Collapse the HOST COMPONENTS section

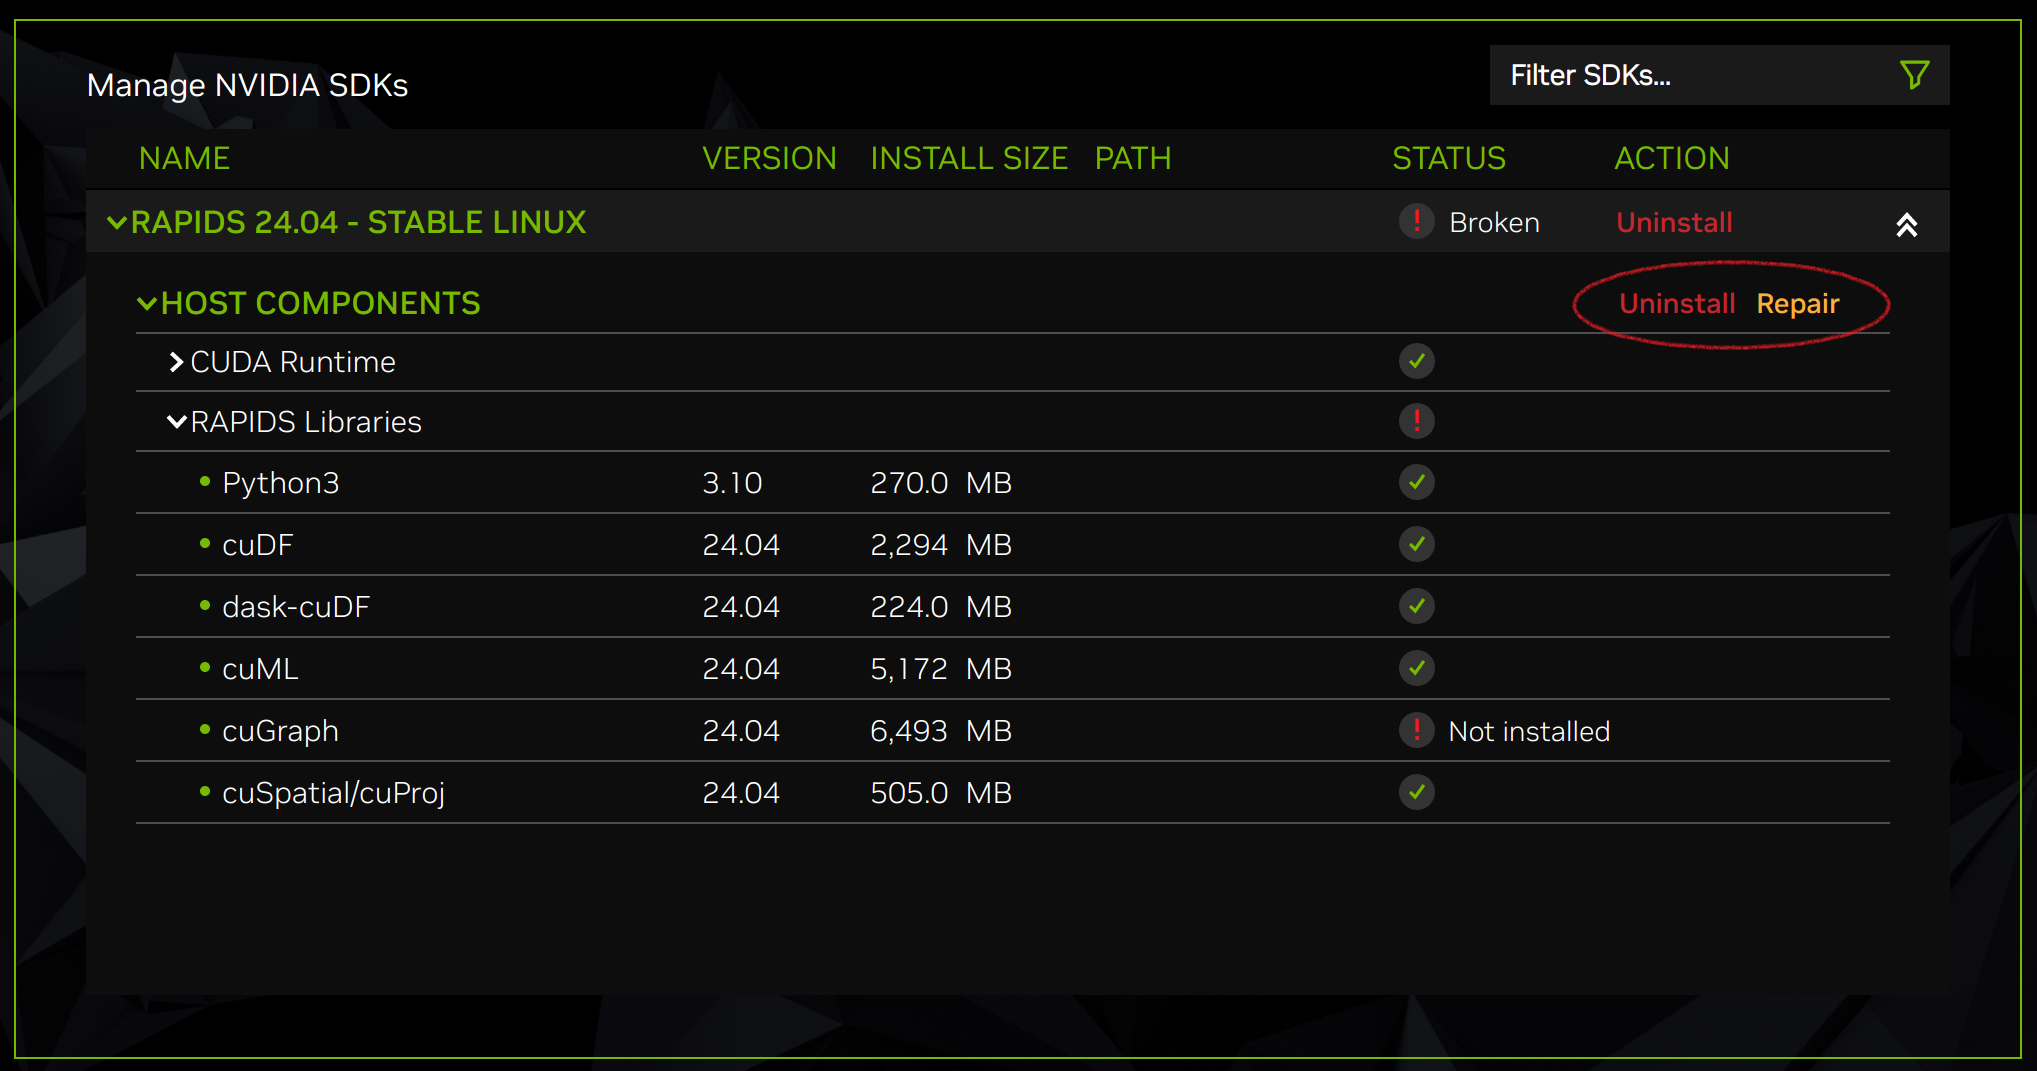(x=147, y=303)
